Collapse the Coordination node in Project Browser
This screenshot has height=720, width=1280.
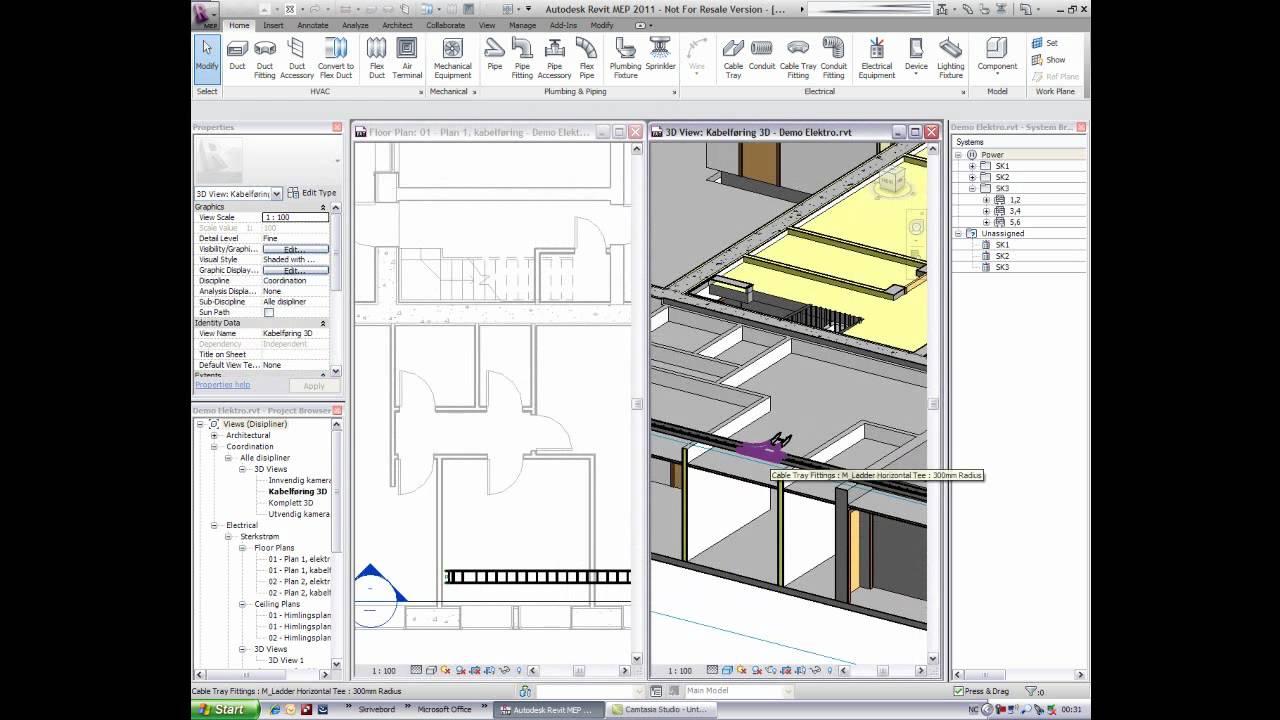214,447
